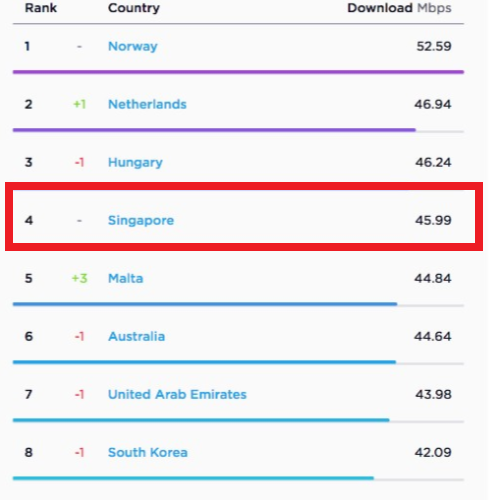493x500 pixels.
Task: Click the Rank column header
Action: pyautogui.click(x=41, y=8)
